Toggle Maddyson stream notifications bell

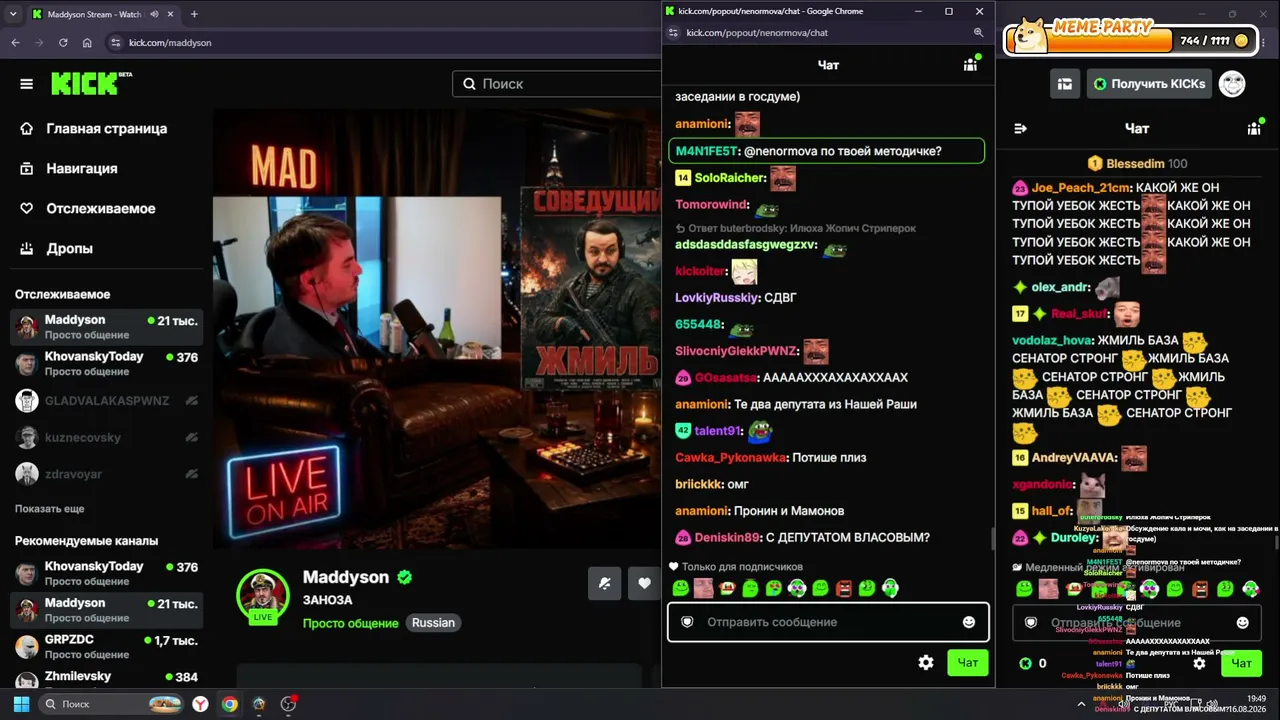pyautogui.click(x=605, y=584)
